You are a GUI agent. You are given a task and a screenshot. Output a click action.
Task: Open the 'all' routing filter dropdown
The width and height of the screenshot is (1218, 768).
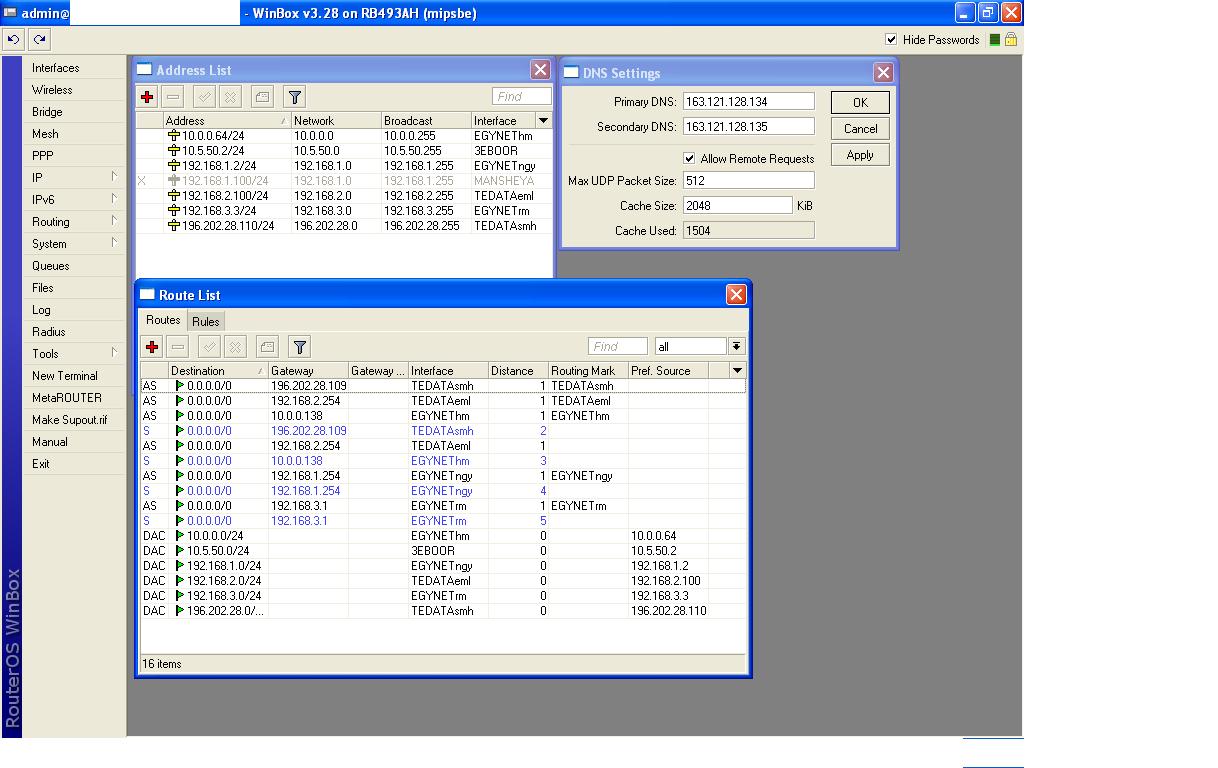(736, 346)
